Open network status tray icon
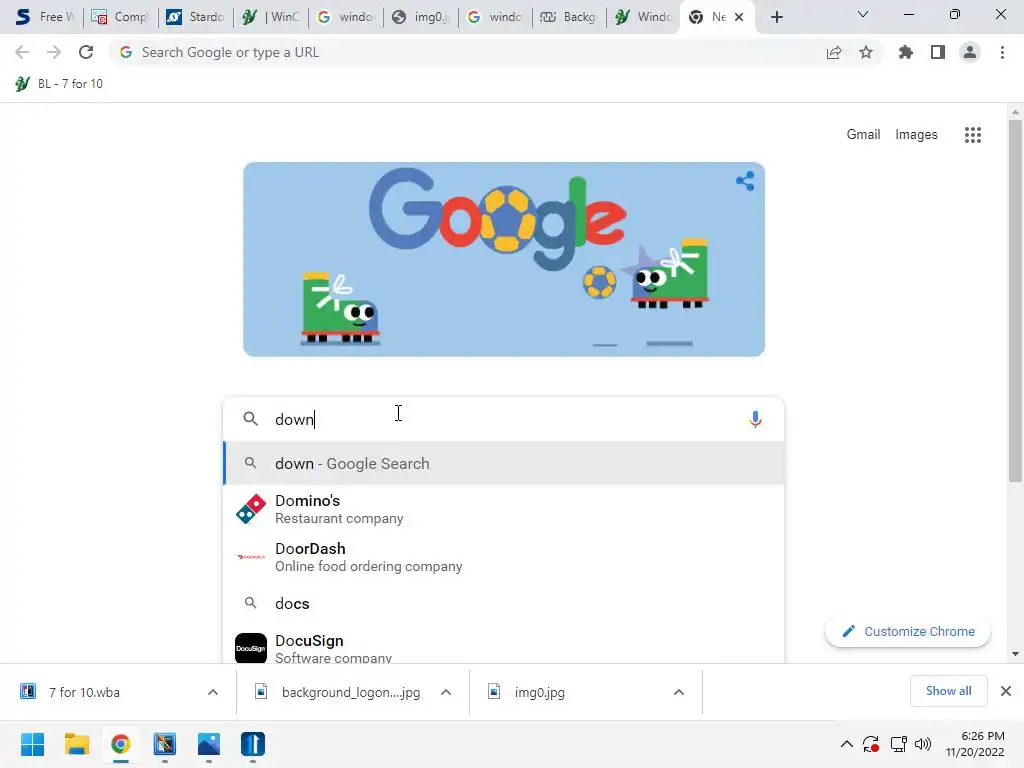The height and width of the screenshot is (768, 1024). click(899, 744)
